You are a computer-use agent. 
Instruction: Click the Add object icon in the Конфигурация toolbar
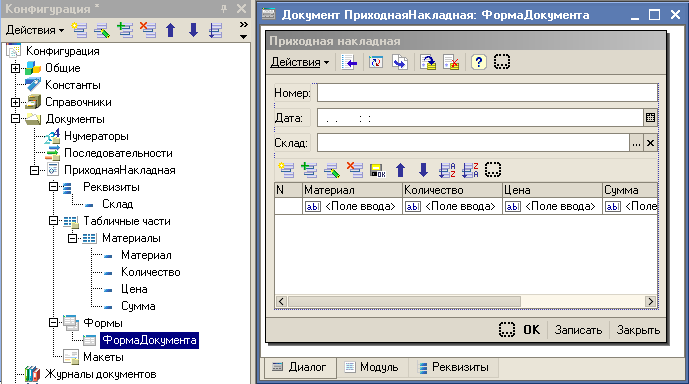point(80,30)
